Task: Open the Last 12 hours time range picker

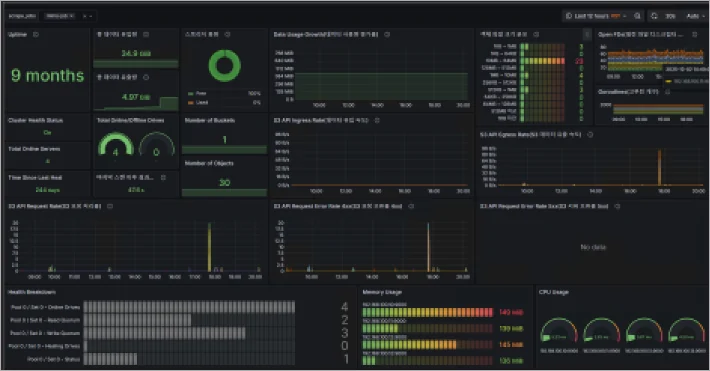Action: pyautogui.click(x=596, y=16)
